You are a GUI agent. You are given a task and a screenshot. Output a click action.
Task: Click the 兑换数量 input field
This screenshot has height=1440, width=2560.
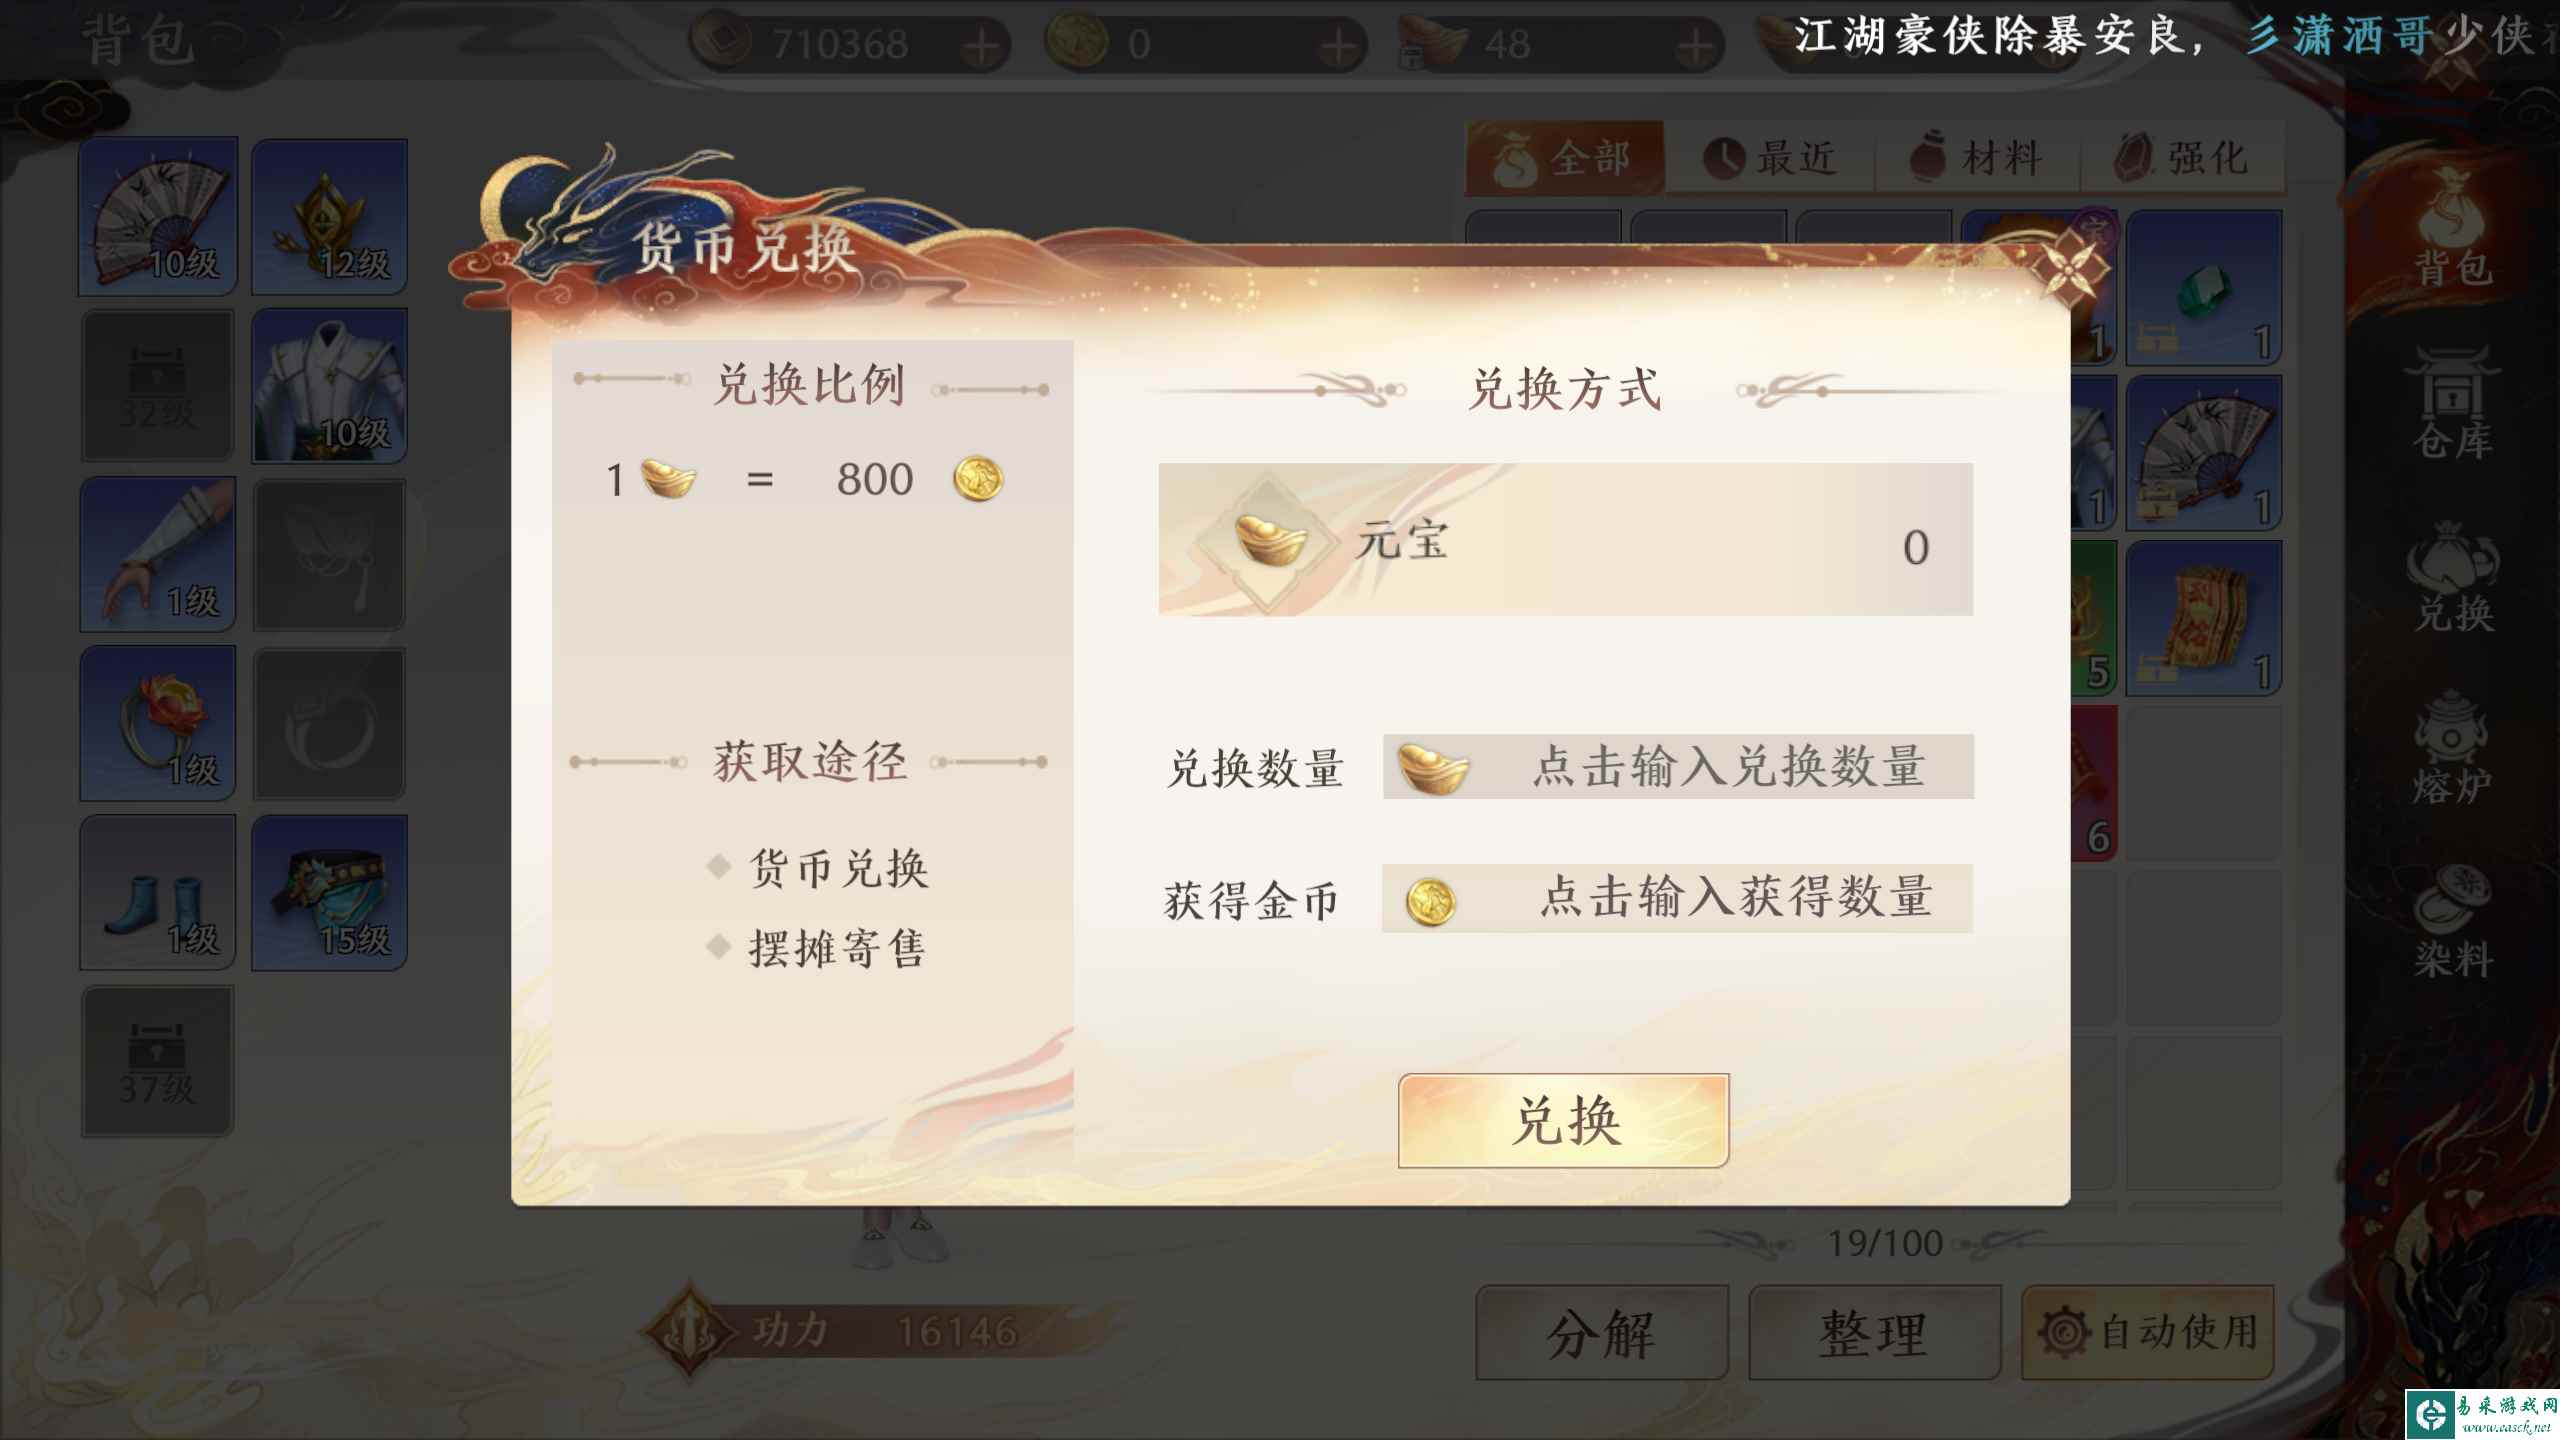1678,767
